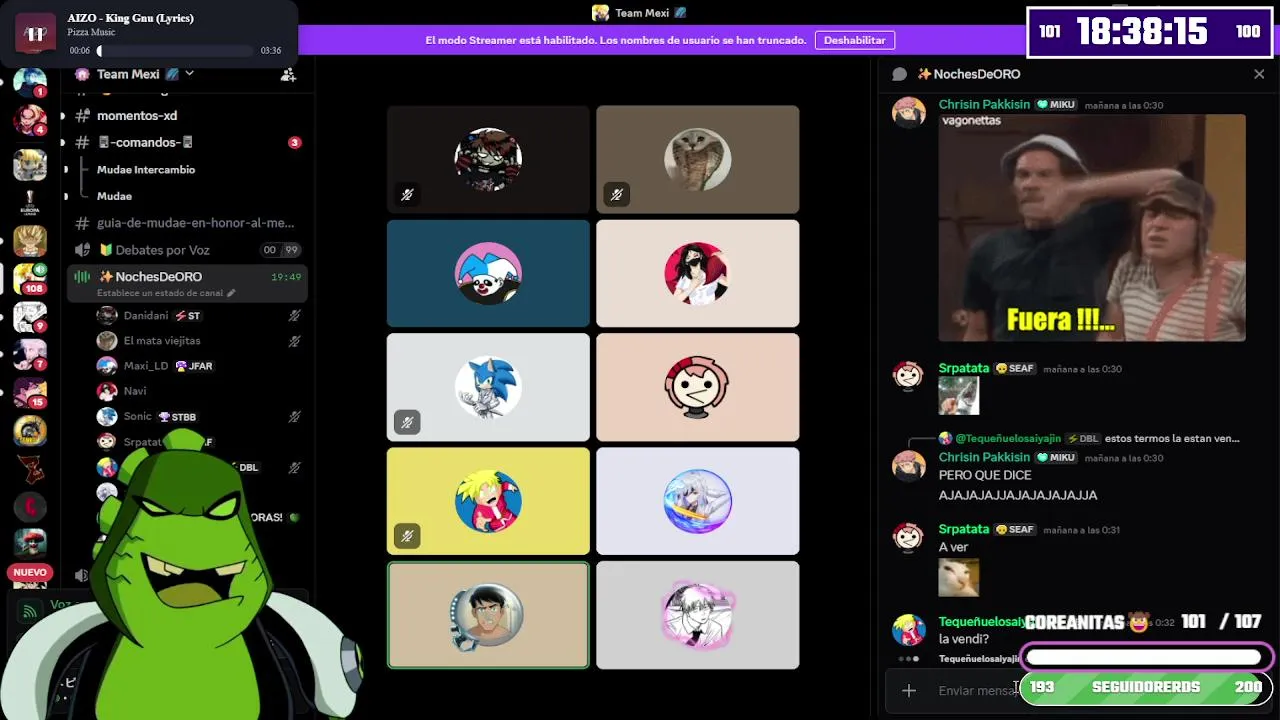The width and height of the screenshot is (1280, 720).
Task: Click hash icon of momentos-xd channel
Action: point(83,116)
